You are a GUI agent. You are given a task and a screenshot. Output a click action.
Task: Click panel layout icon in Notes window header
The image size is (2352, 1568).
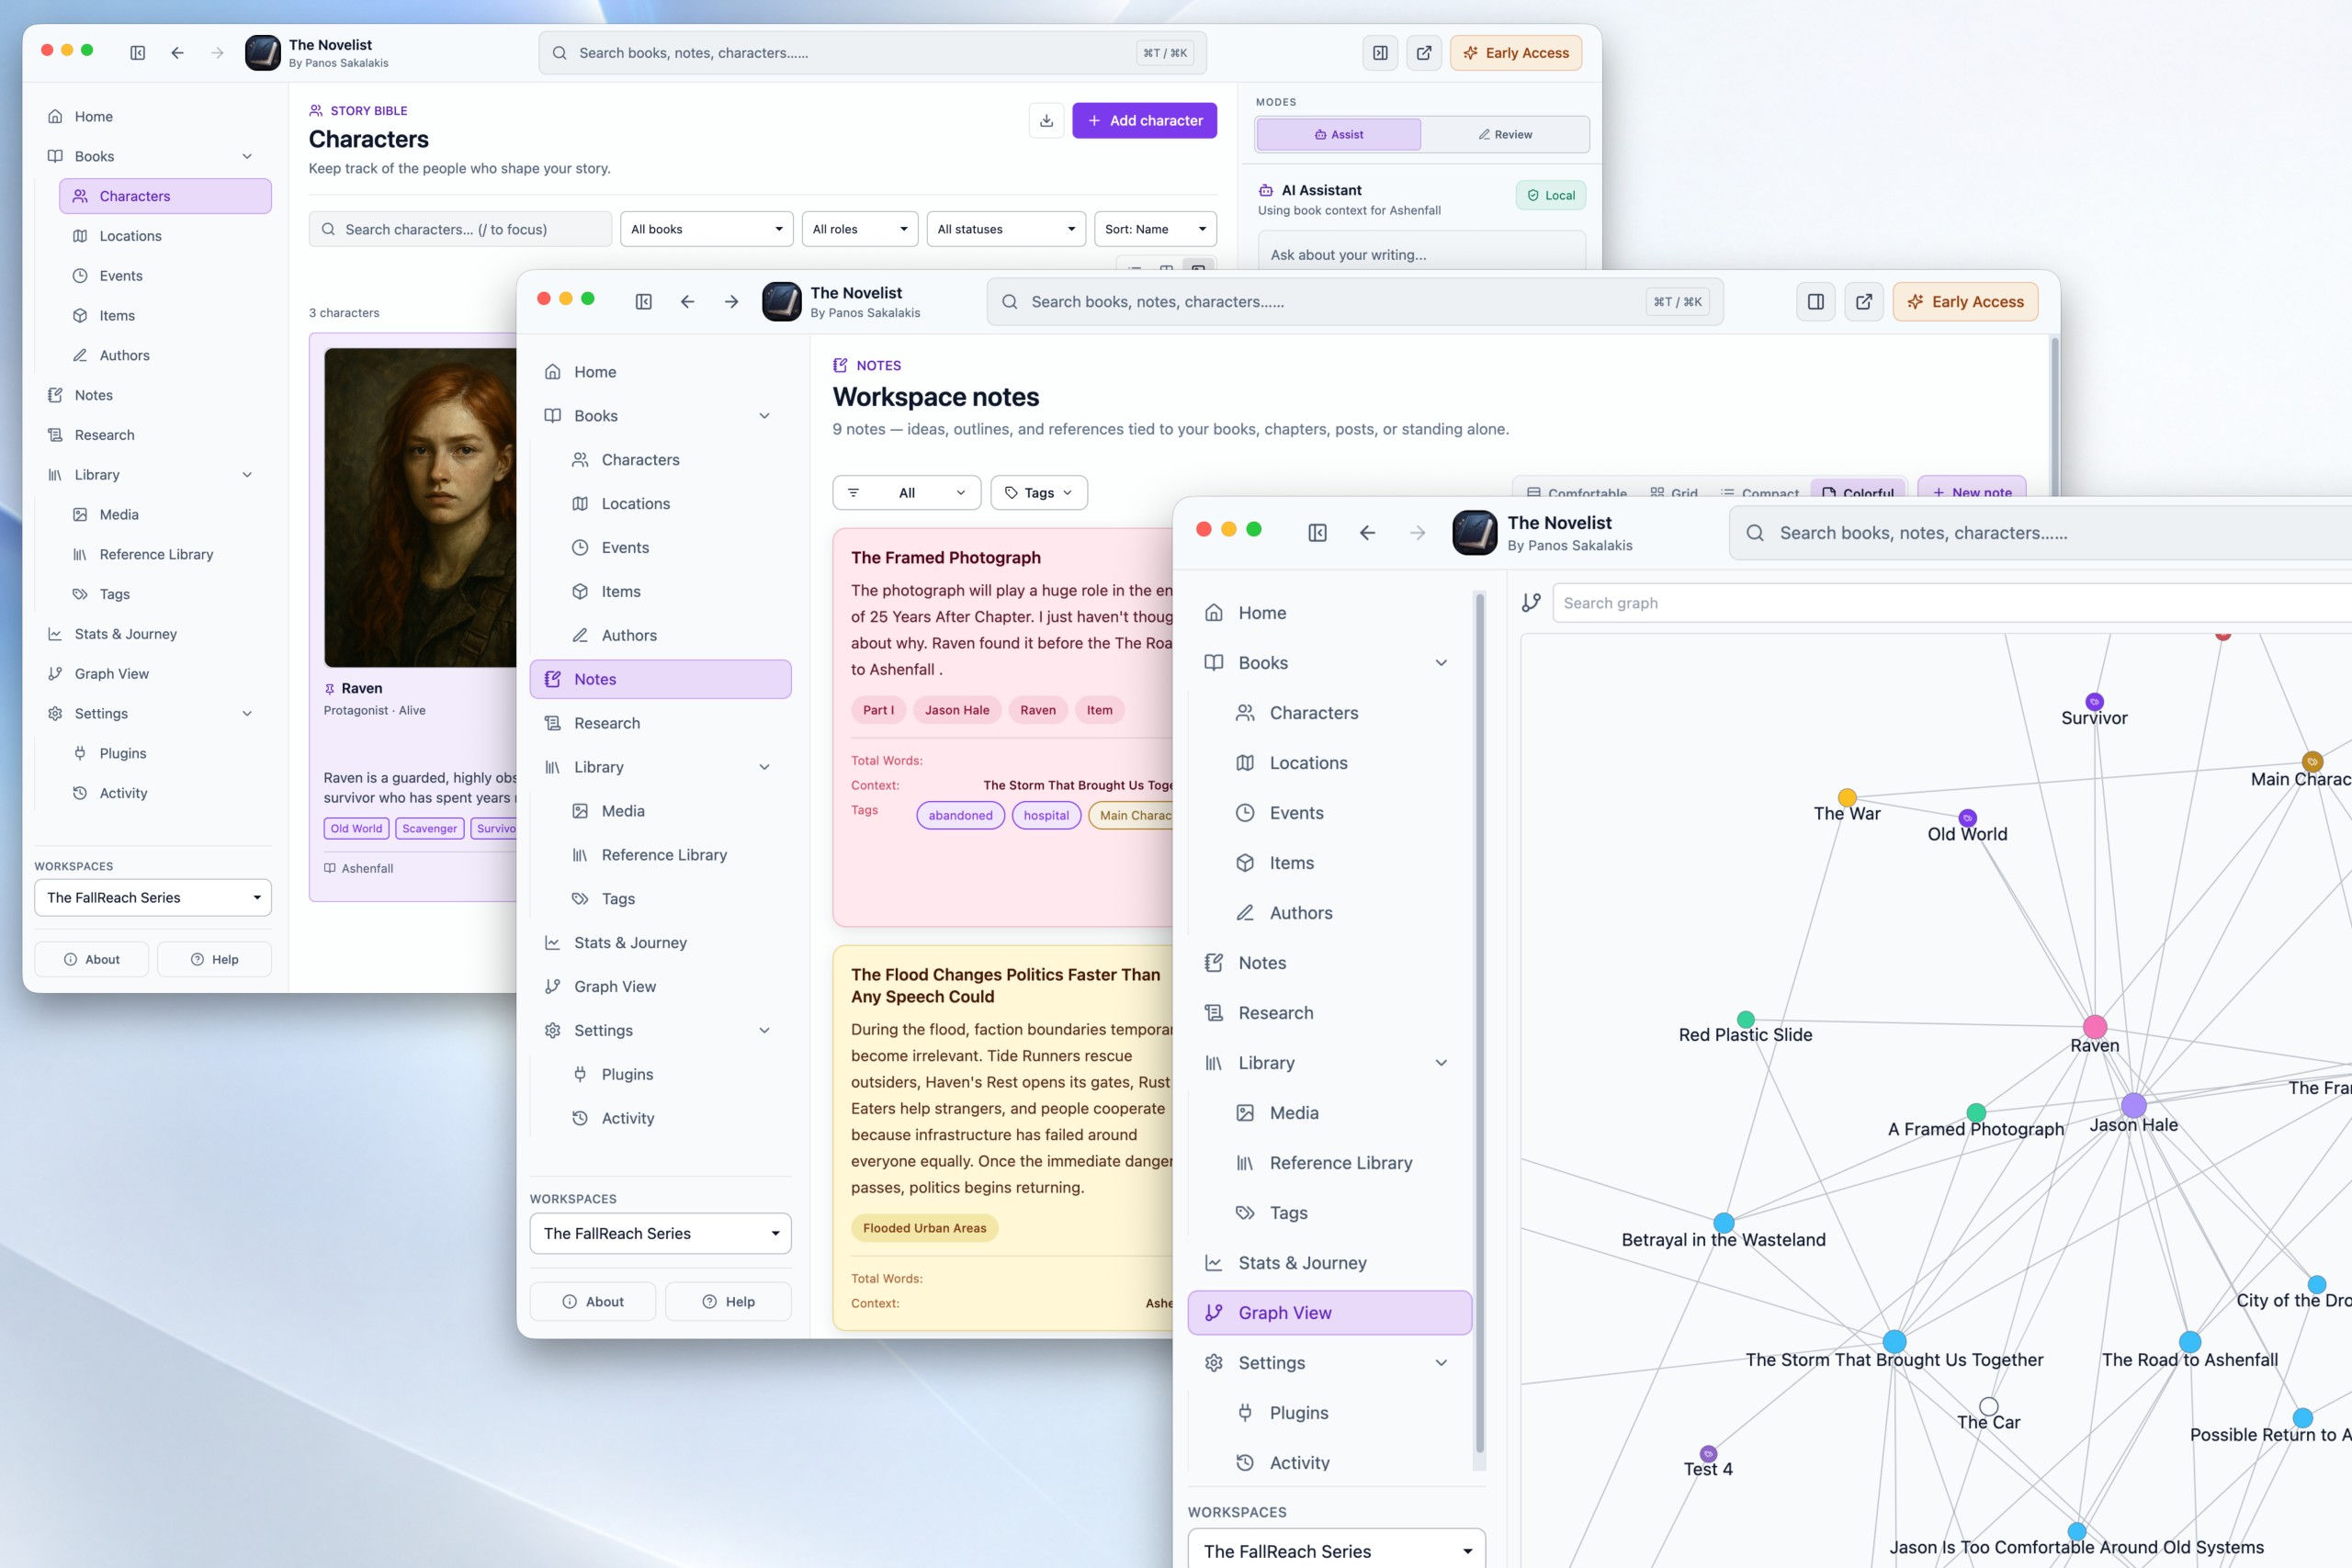(1816, 301)
